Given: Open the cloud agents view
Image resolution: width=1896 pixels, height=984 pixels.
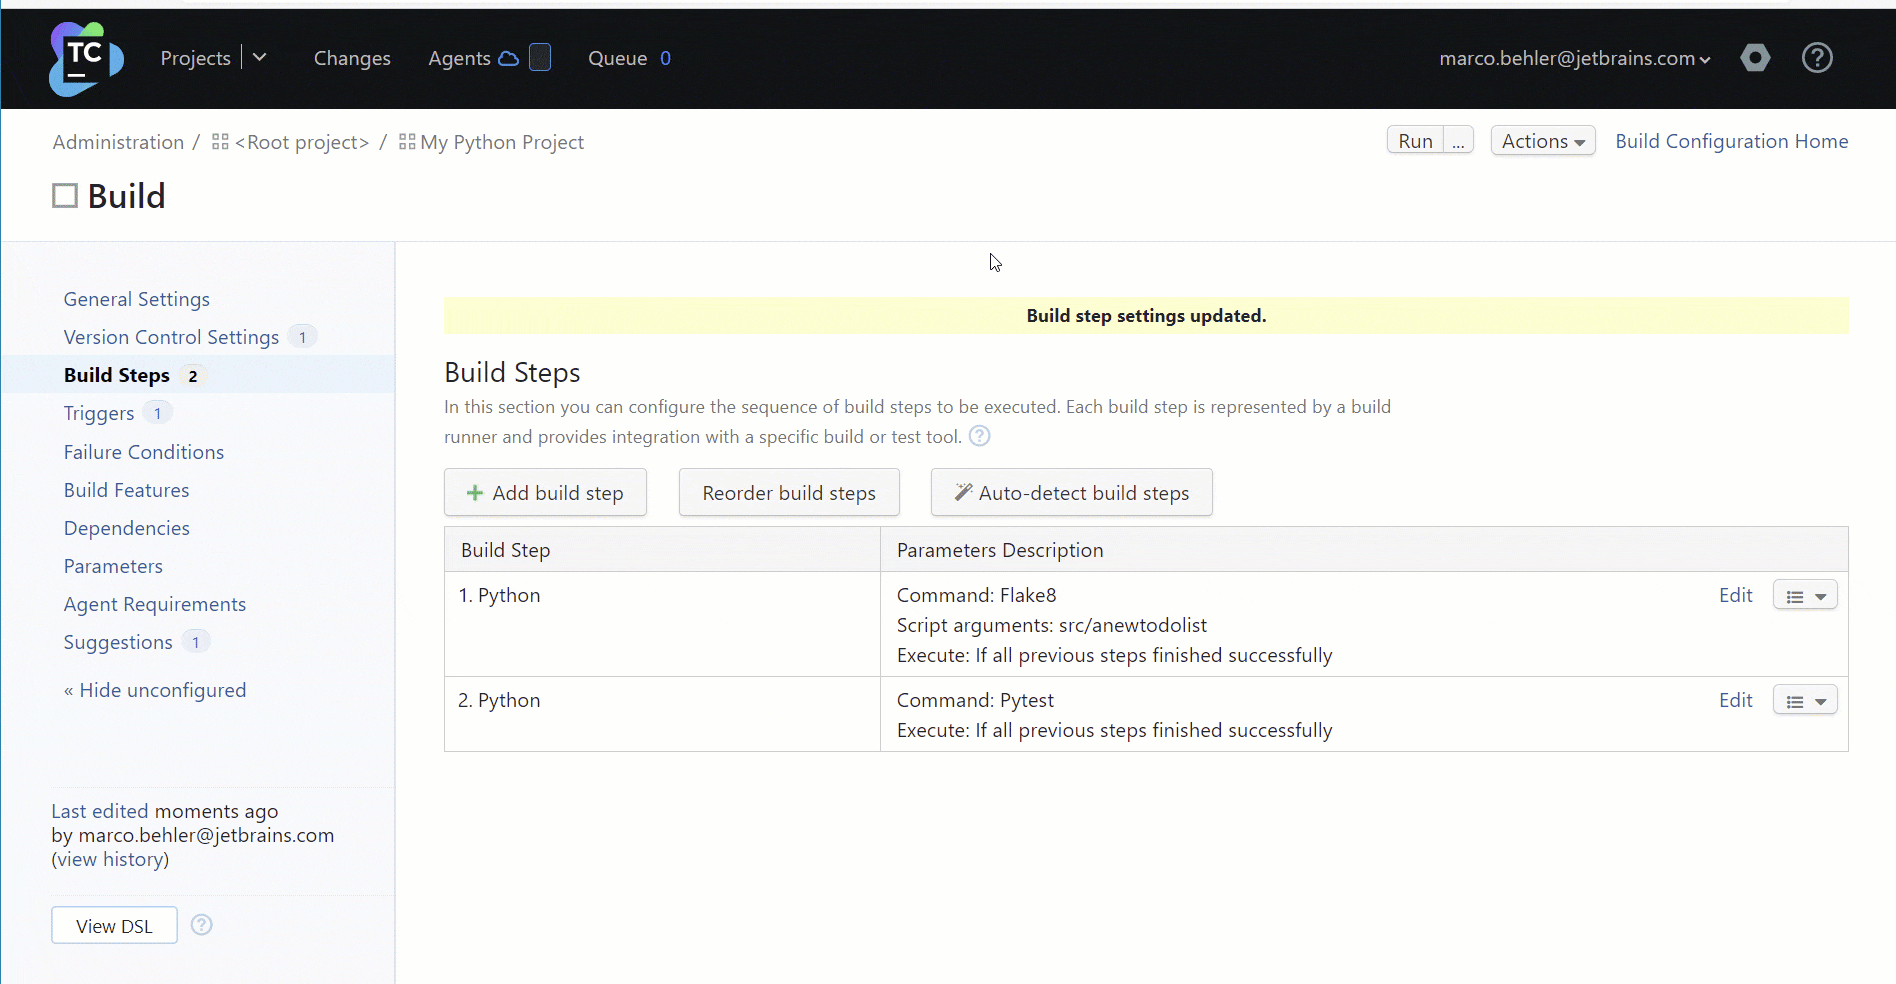Looking at the screenshot, I should click(x=510, y=58).
